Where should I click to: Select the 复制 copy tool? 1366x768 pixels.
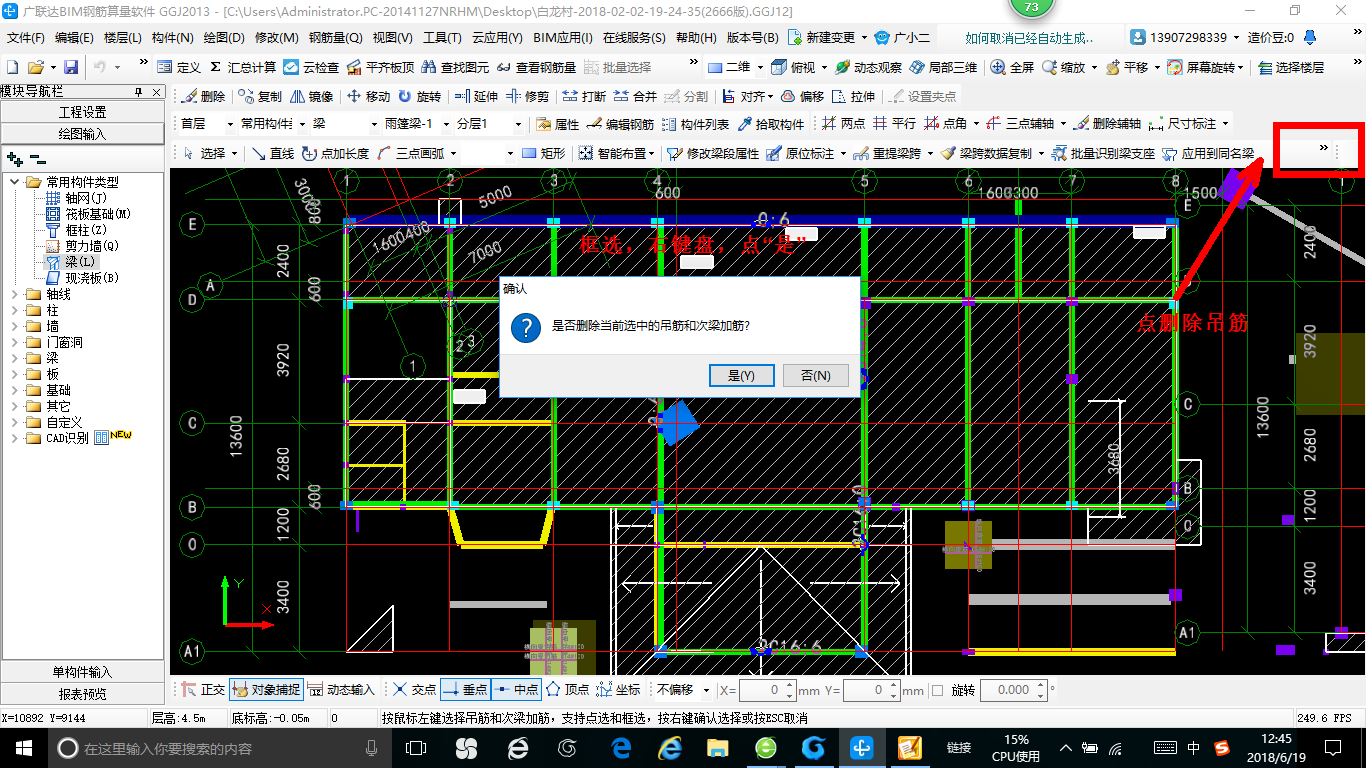[261, 97]
